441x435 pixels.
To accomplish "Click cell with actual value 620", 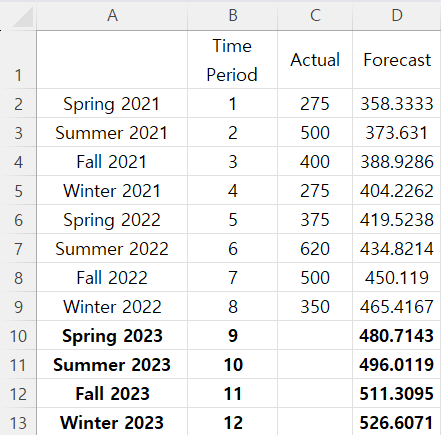I will (315, 248).
